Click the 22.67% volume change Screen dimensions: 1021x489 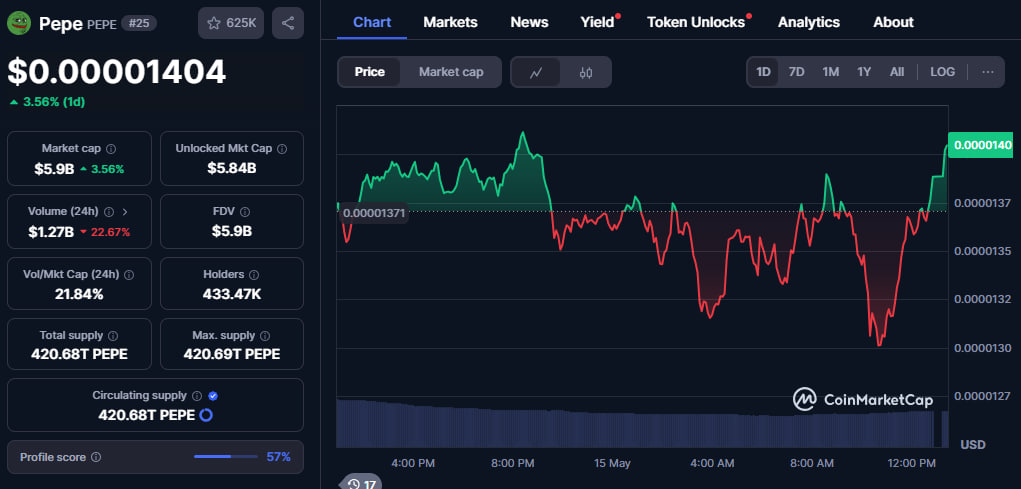tap(110, 232)
